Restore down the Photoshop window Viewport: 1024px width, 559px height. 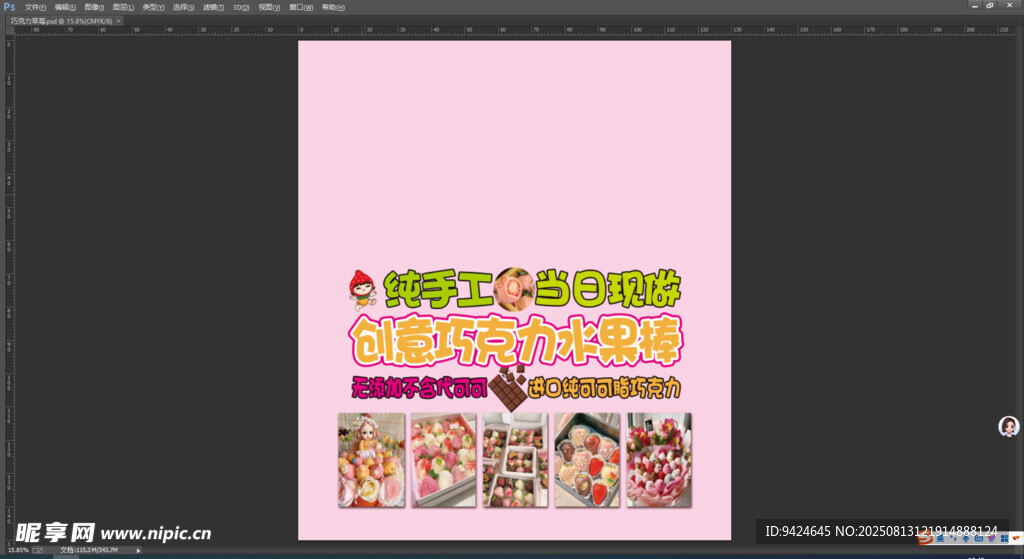coord(990,6)
